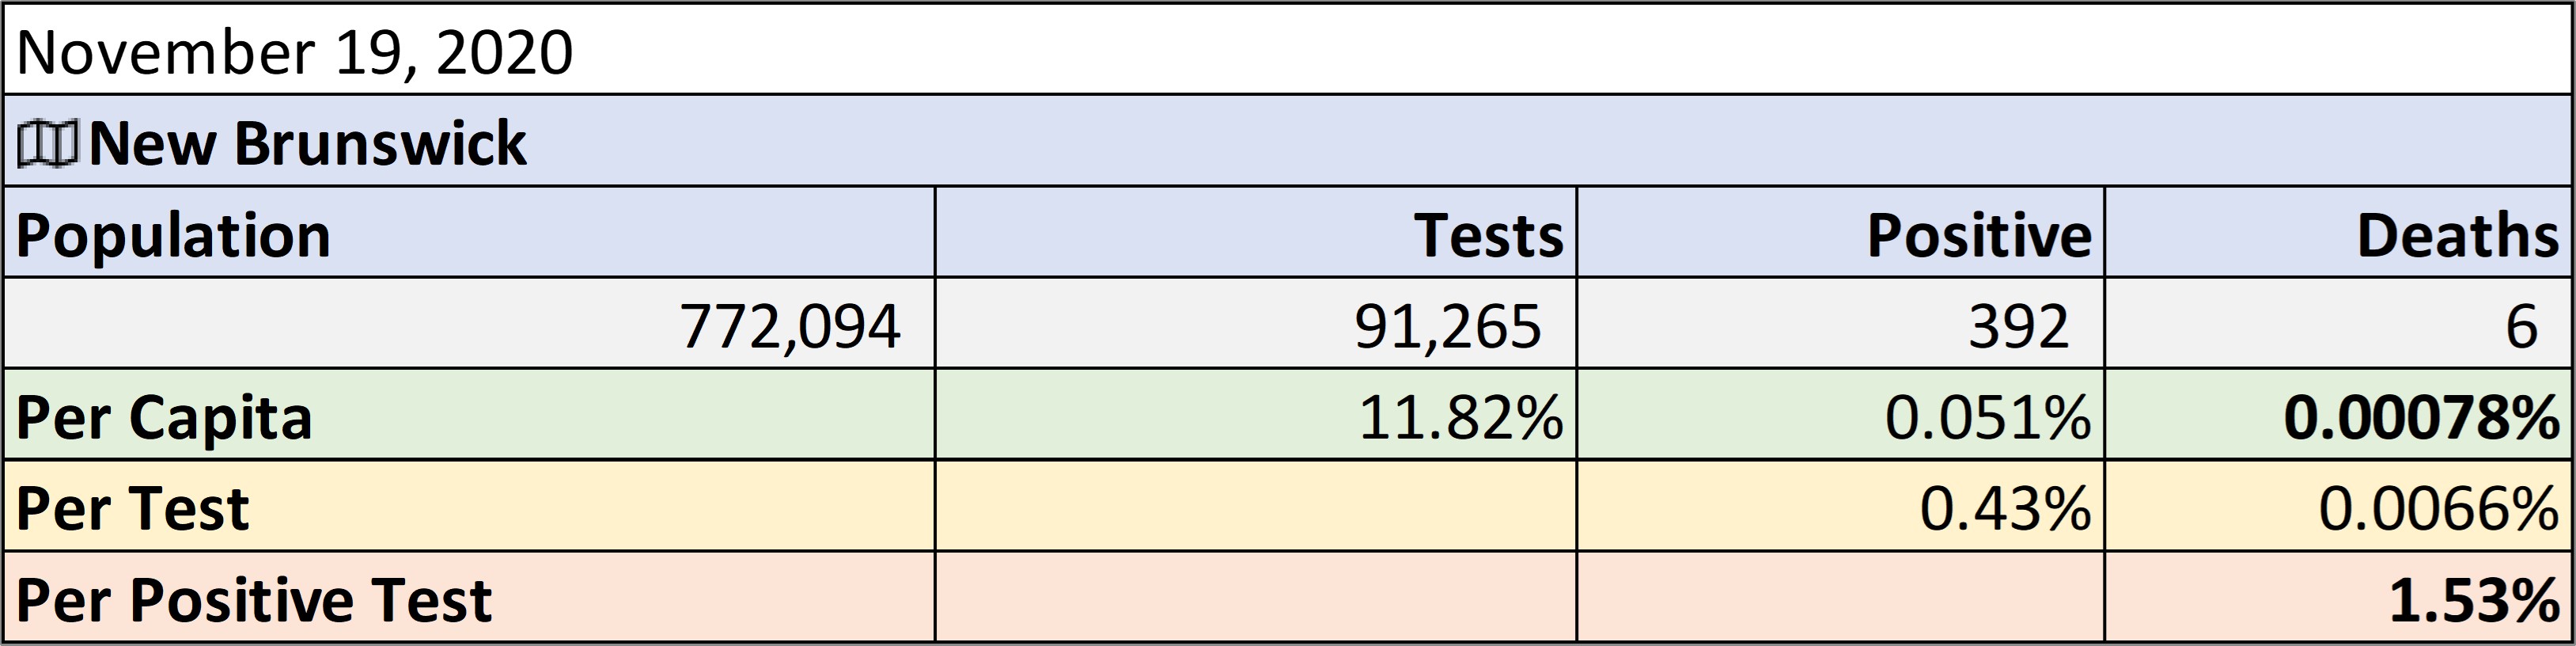
Task: Click the Per Positive Test row label
Action: (469, 597)
